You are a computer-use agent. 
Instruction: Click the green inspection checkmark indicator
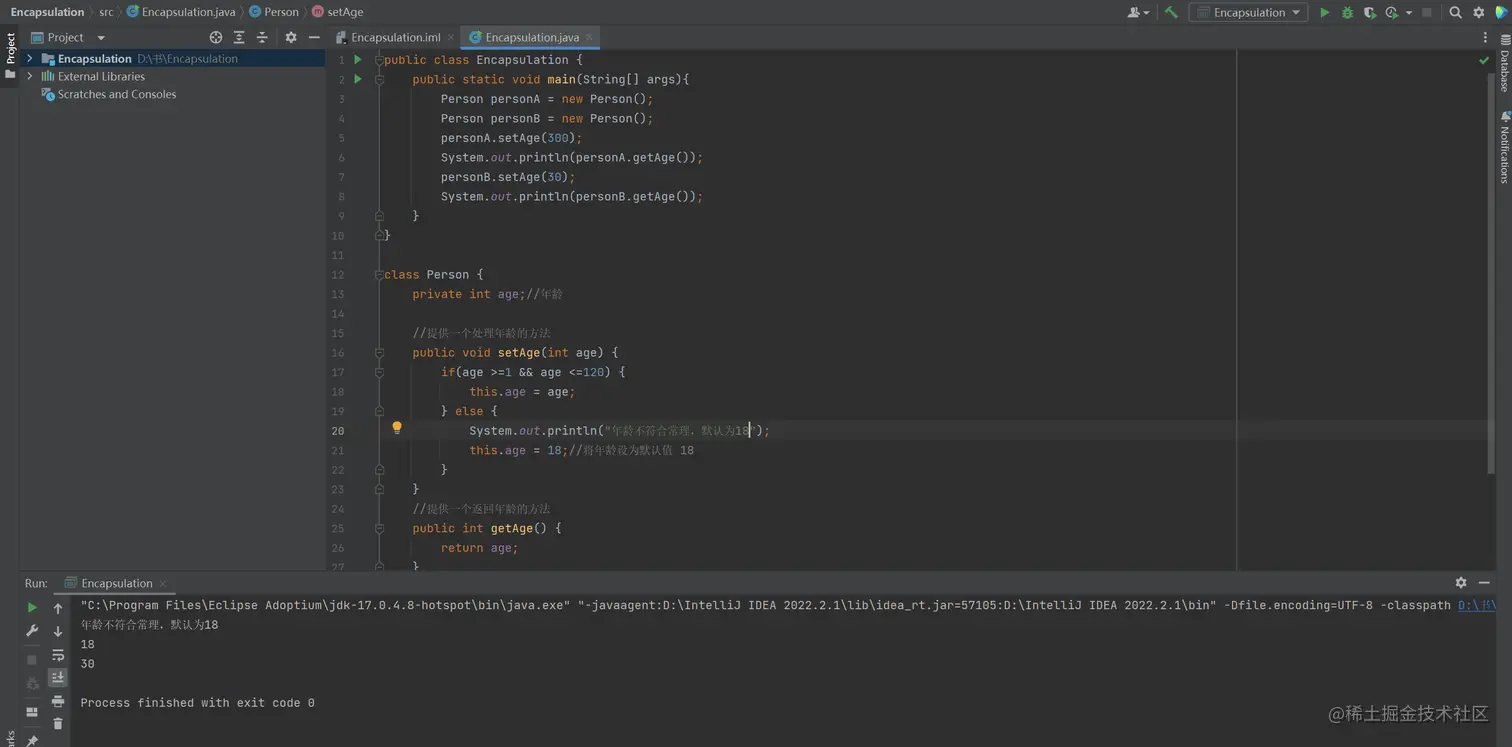1484,60
